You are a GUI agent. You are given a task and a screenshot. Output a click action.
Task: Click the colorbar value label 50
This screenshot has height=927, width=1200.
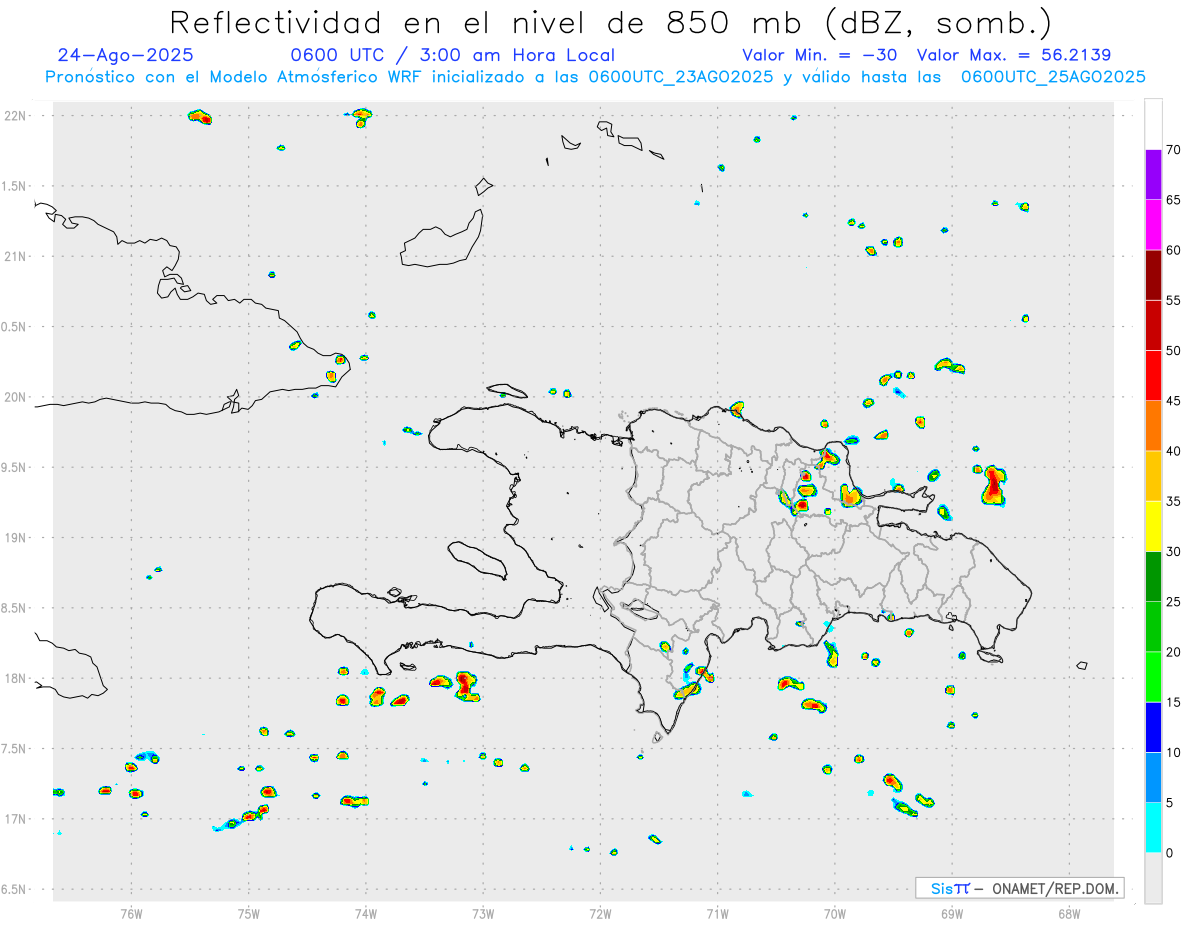tap(1174, 351)
